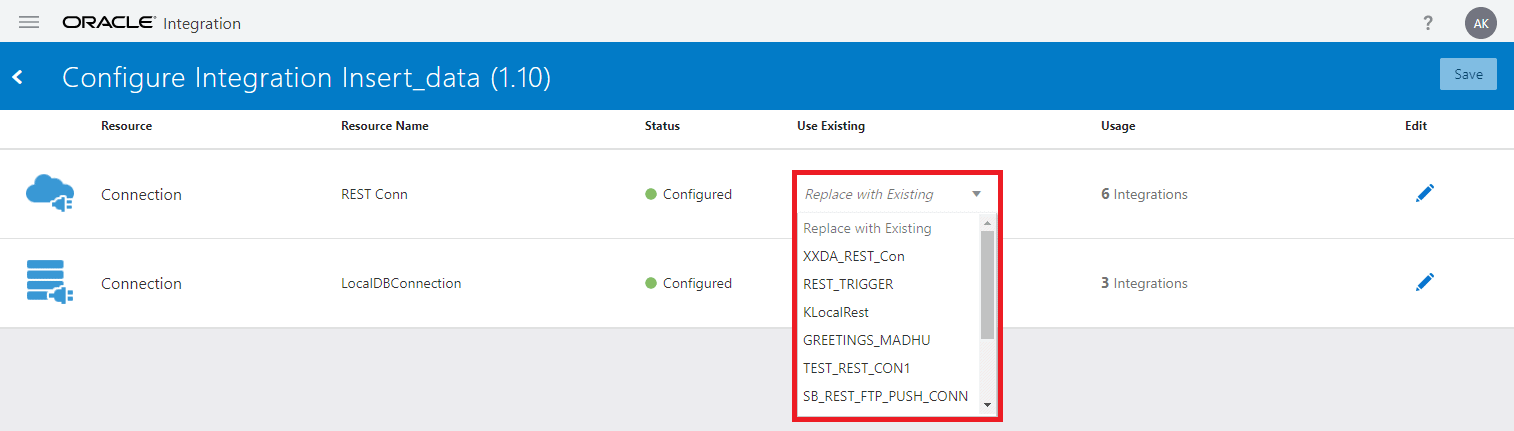
Task: Click Connection label in LocalDBConnection row
Action: click(x=141, y=283)
